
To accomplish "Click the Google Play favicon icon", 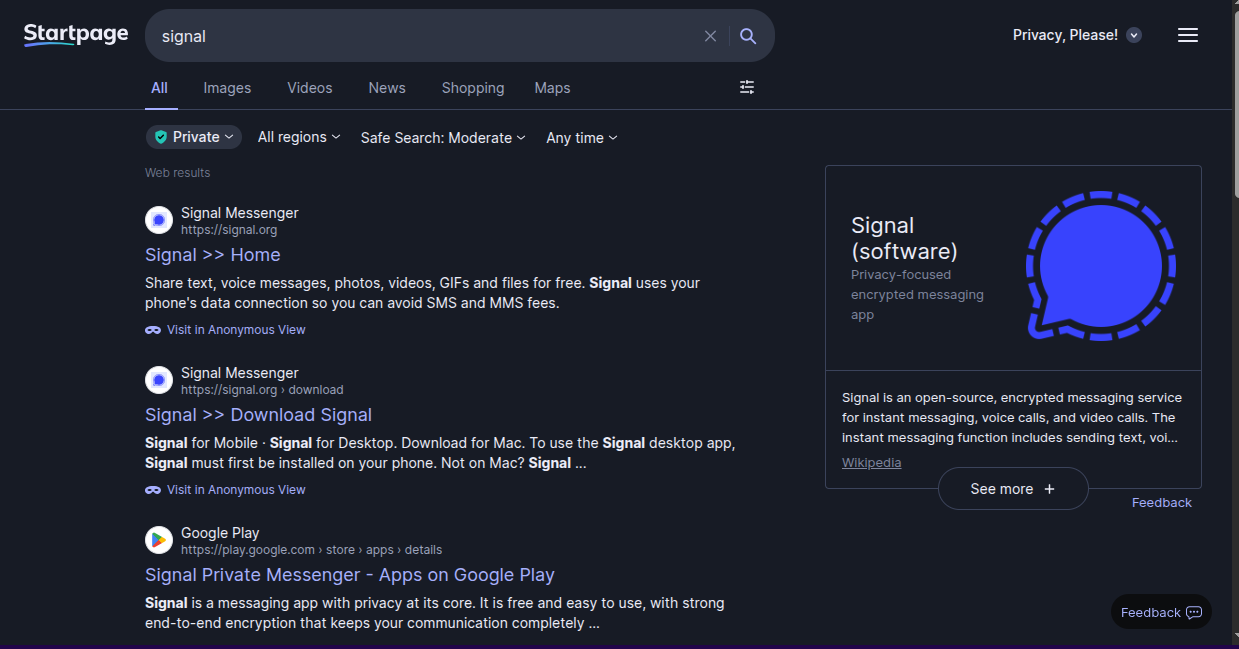I will pos(159,540).
